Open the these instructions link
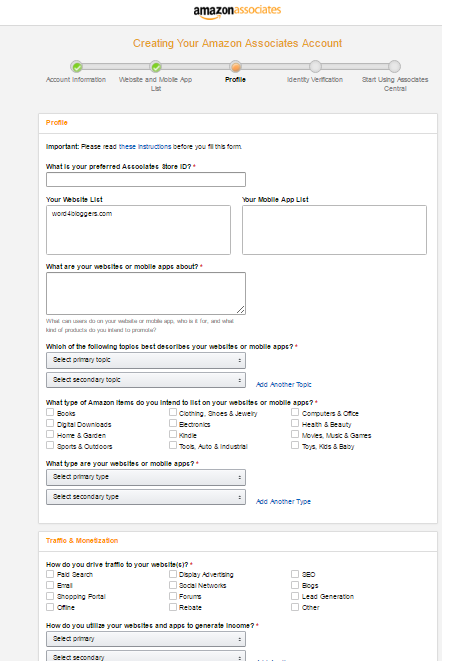Viewport: 459px width, 661px height. (145, 147)
